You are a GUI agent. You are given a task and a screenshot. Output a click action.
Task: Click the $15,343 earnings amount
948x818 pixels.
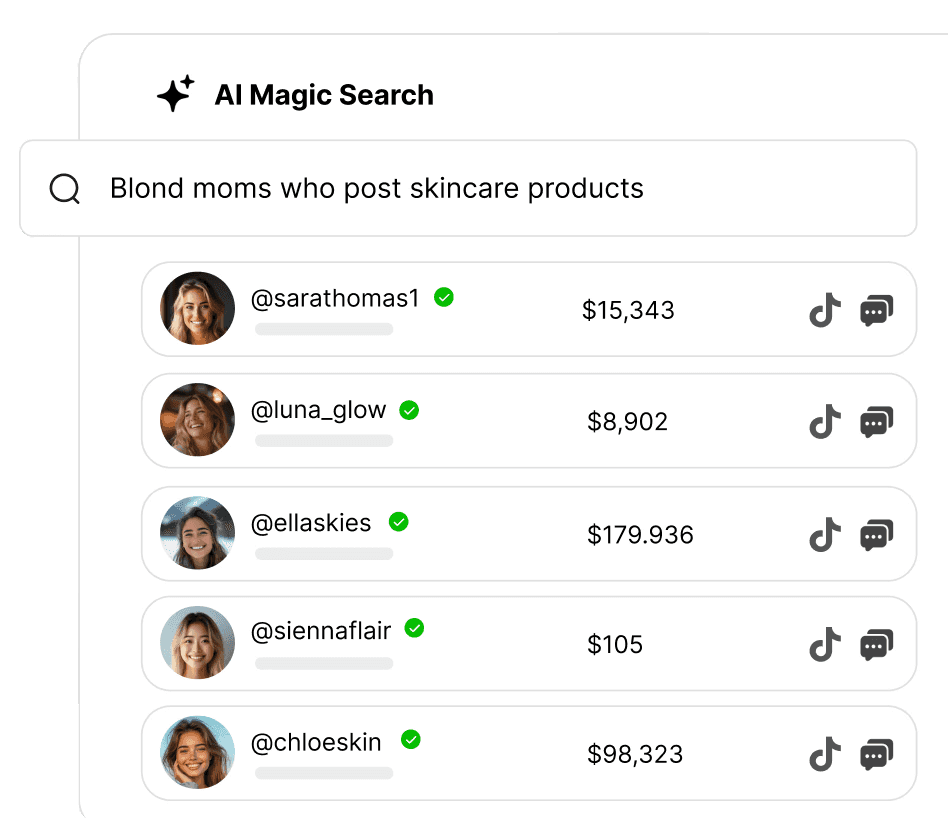pyautogui.click(x=628, y=310)
